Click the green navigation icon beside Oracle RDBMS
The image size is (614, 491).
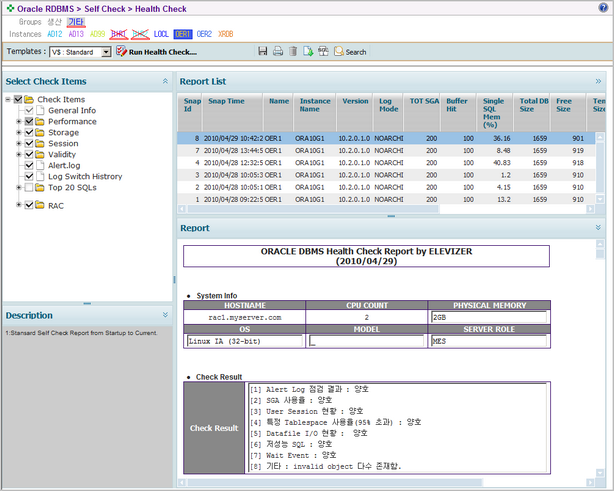tap(10, 8)
